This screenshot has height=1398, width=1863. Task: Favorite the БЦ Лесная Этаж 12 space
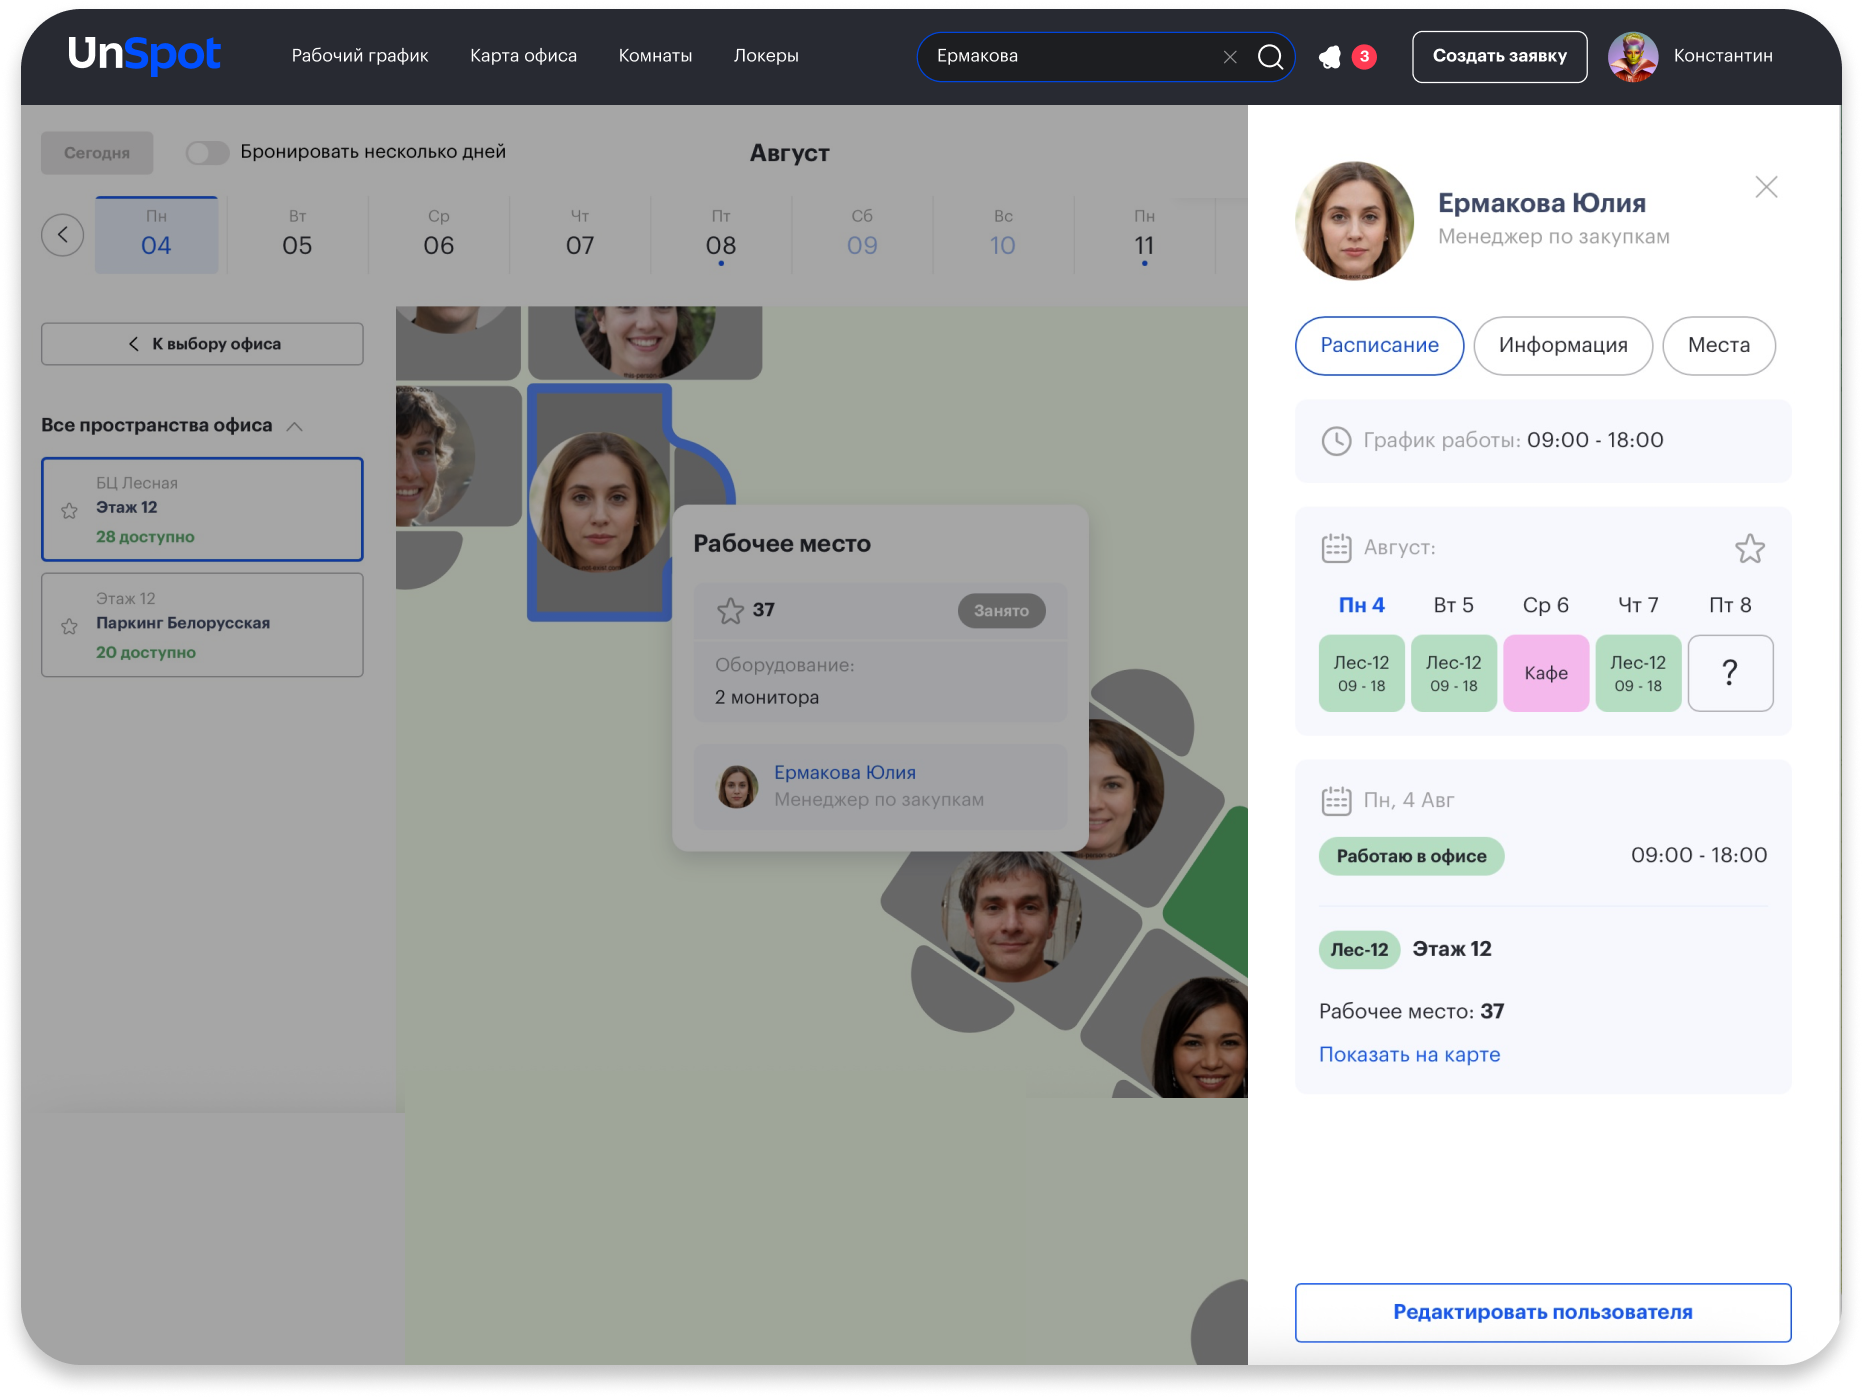pos(69,511)
